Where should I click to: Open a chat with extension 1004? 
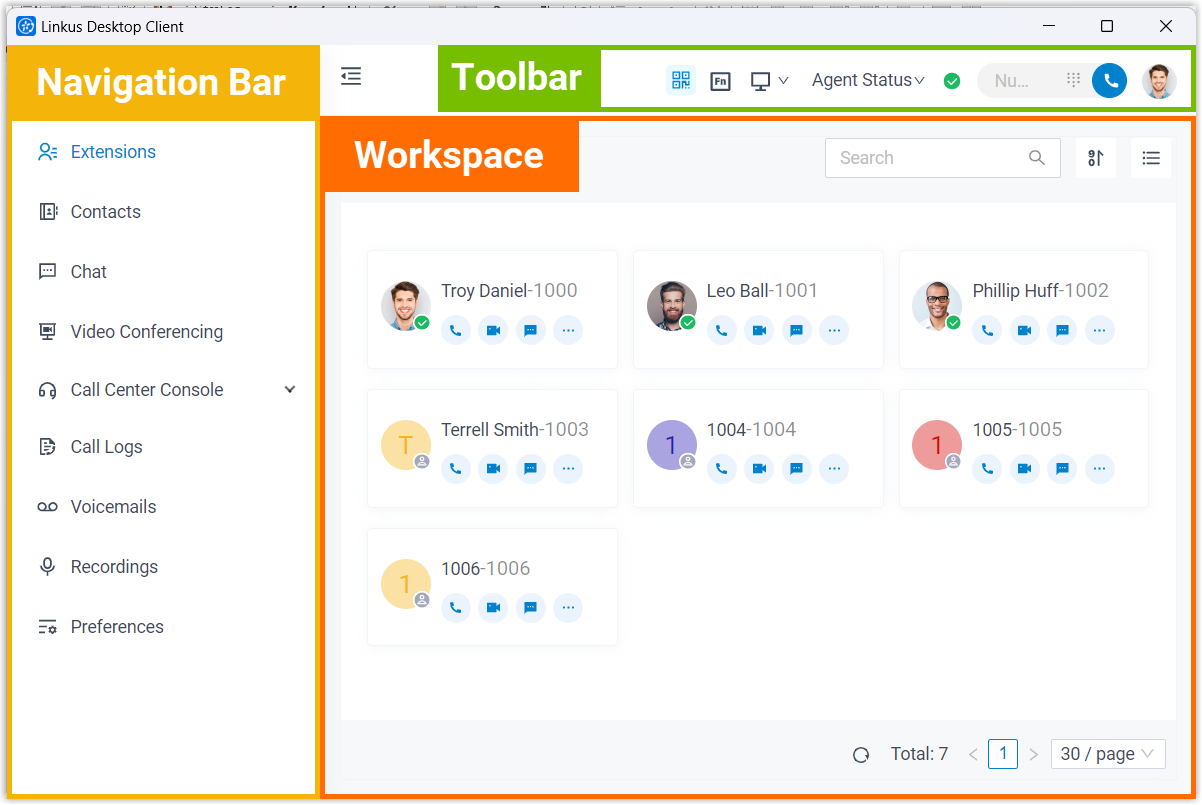(797, 468)
